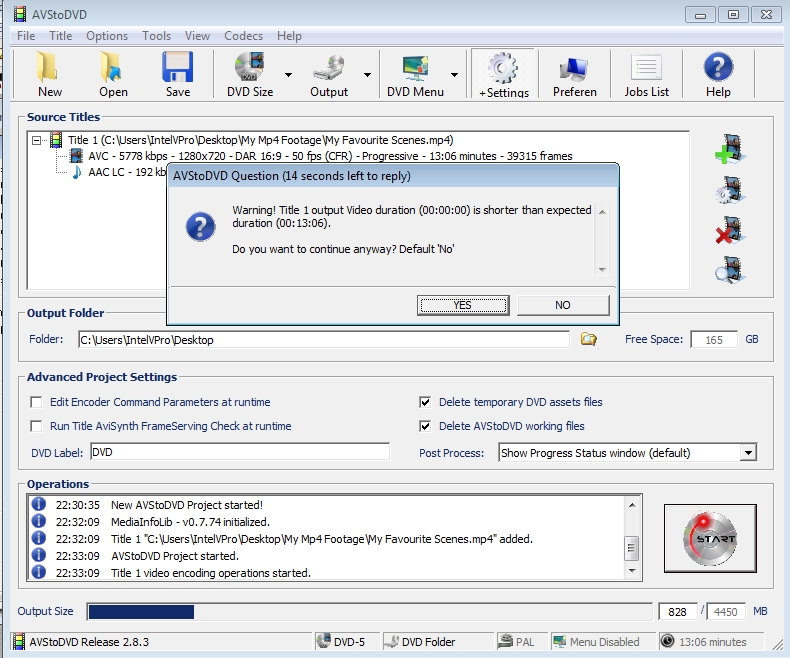Click the Operations log scroll up arrow
This screenshot has height=658, width=790.
tap(632, 504)
